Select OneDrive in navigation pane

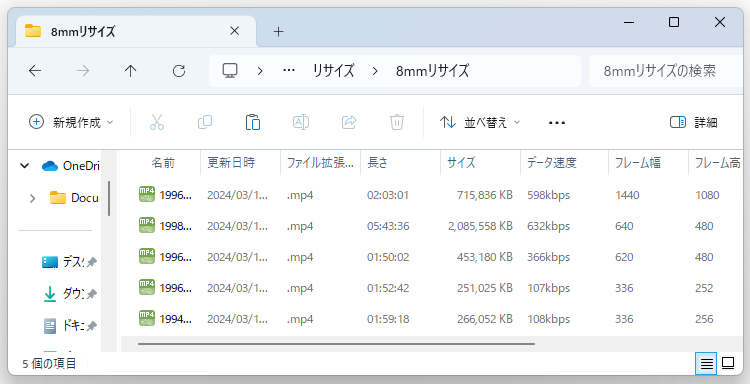click(x=71, y=166)
